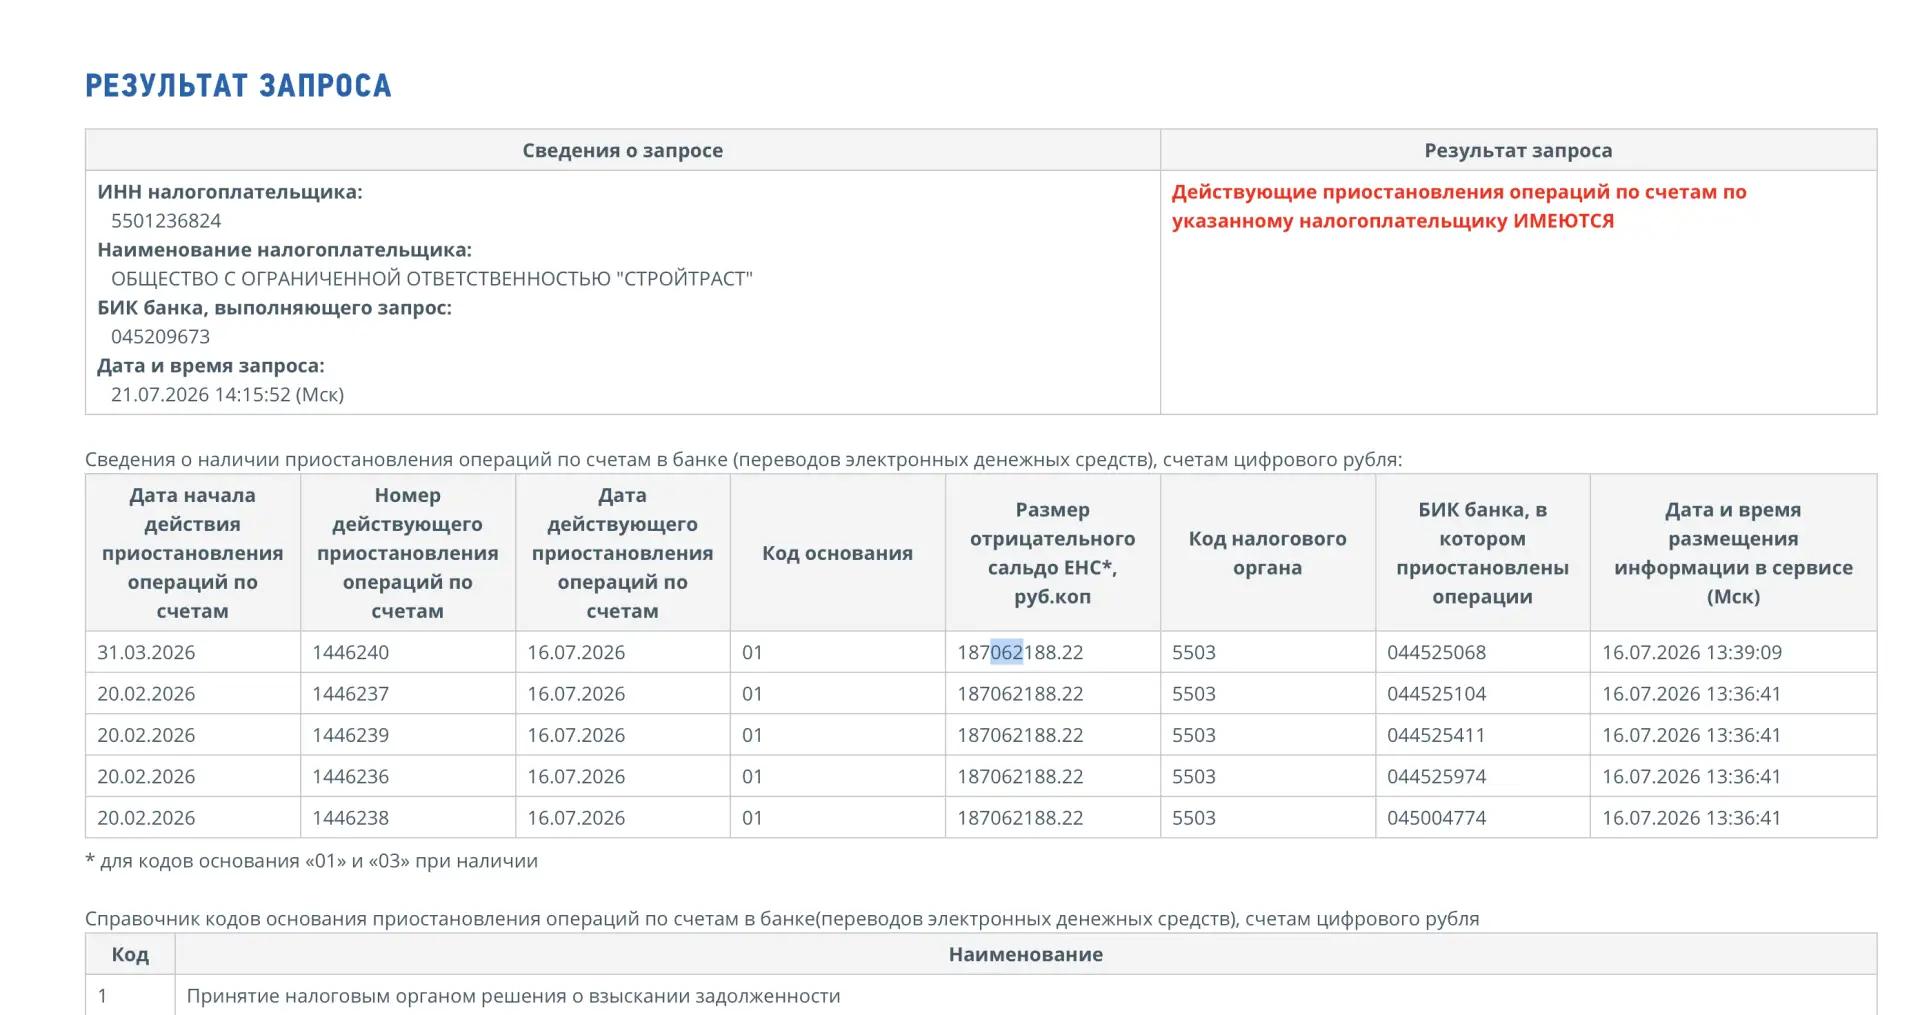Select suspension number 1446236
The height and width of the screenshot is (1015, 1920).
350,776
